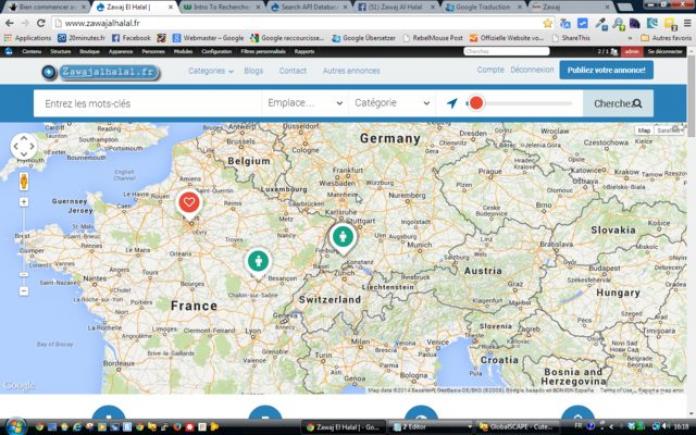Viewport: 696px width, 435px height.
Task: Click the Zawajalhalal.fr site logo
Action: point(101,72)
